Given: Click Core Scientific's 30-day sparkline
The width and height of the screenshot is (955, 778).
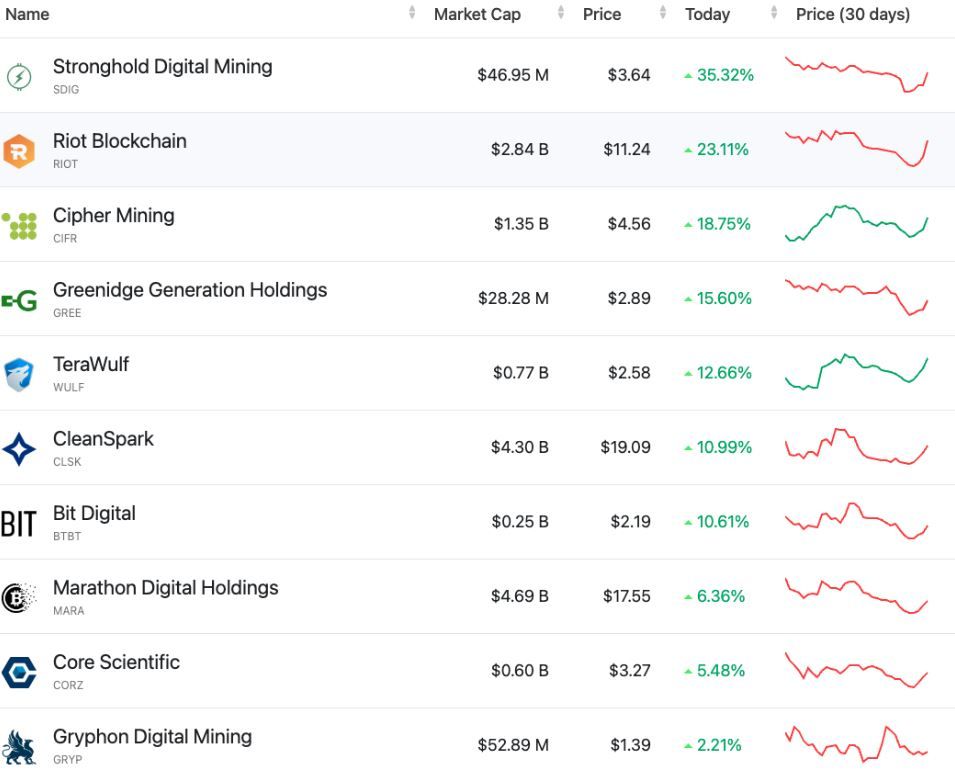Looking at the screenshot, I should (856, 670).
